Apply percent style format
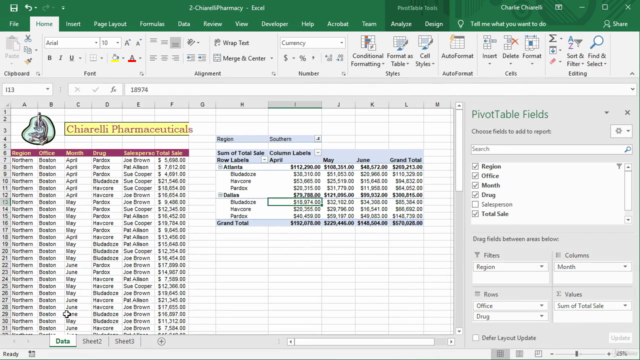This screenshot has width=640, height=360. point(302,58)
